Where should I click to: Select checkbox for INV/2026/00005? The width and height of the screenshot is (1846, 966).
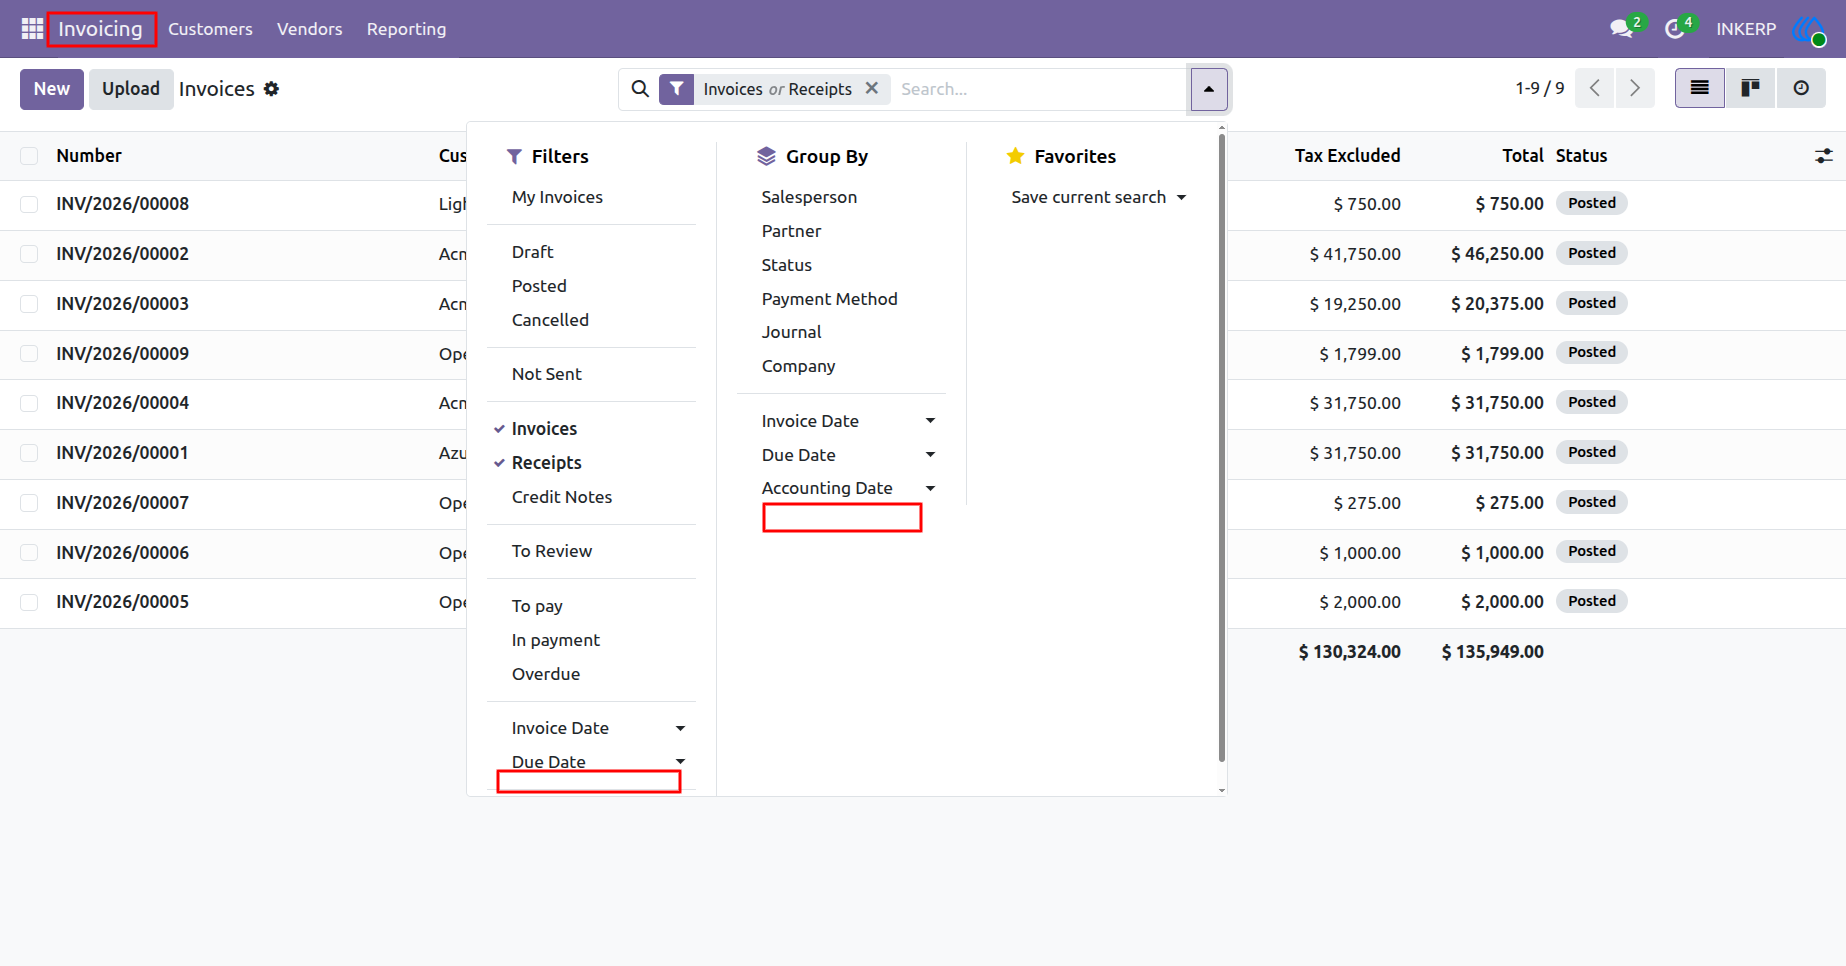point(29,602)
